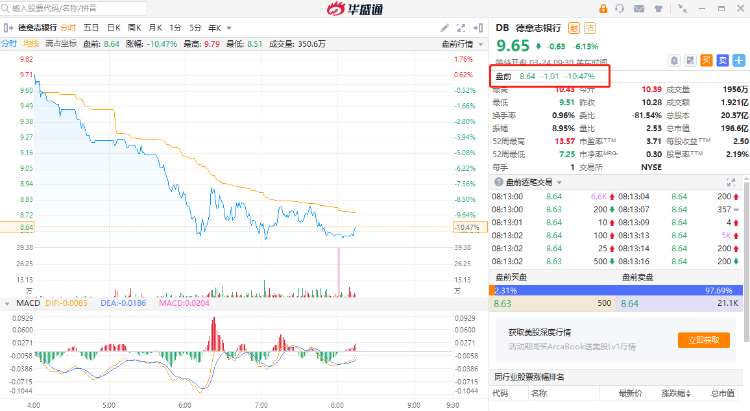Viewport: 750px width, 411px height.
Task: Expand the tick trades panel icon
Action: (731, 182)
